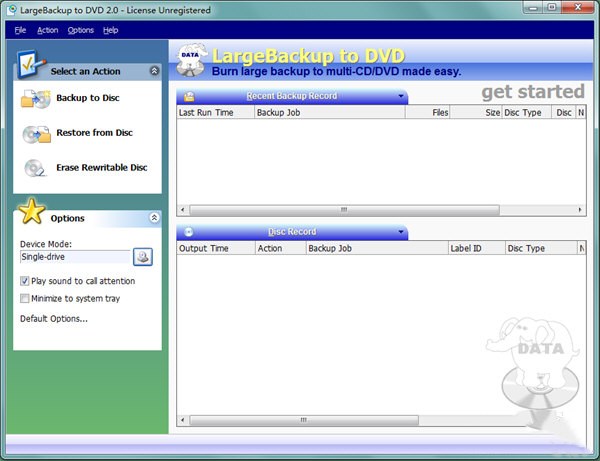The width and height of the screenshot is (600, 461).
Task: Click the Device Mode Single-drive field
Action: pos(74,257)
